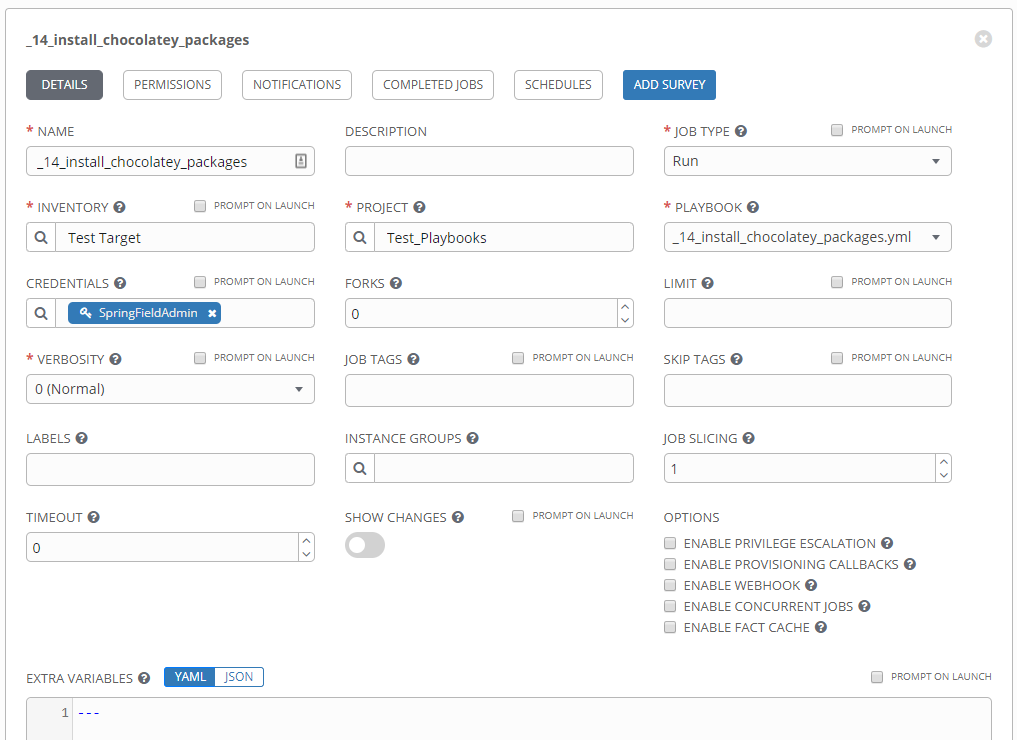This screenshot has width=1017, height=740.
Task: Check Limit prompt on launch
Action: point(837,281)
